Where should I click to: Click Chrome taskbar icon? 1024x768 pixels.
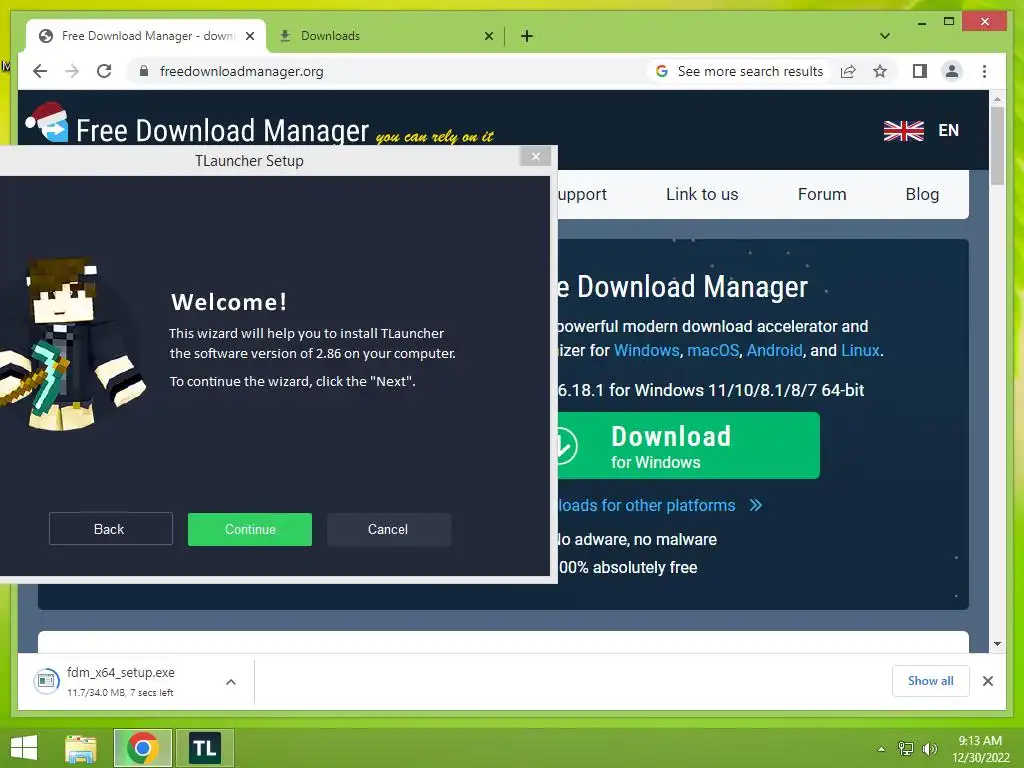tap(142, 748)
